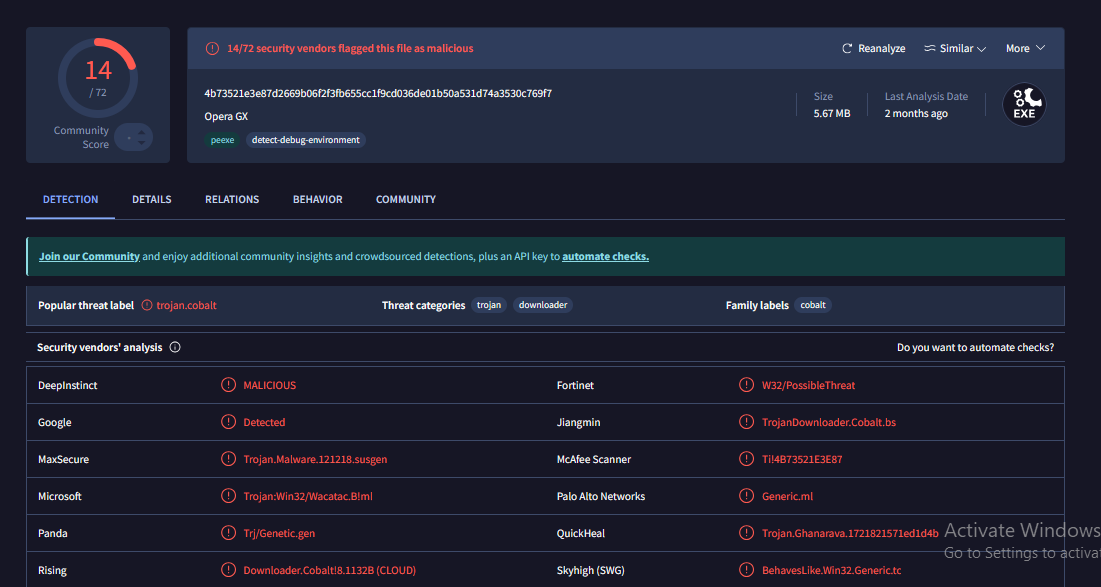Viewport: 1101px width, 587px height.
Task: Click the detect-debug-environment tag
Action: pos(305,140)
